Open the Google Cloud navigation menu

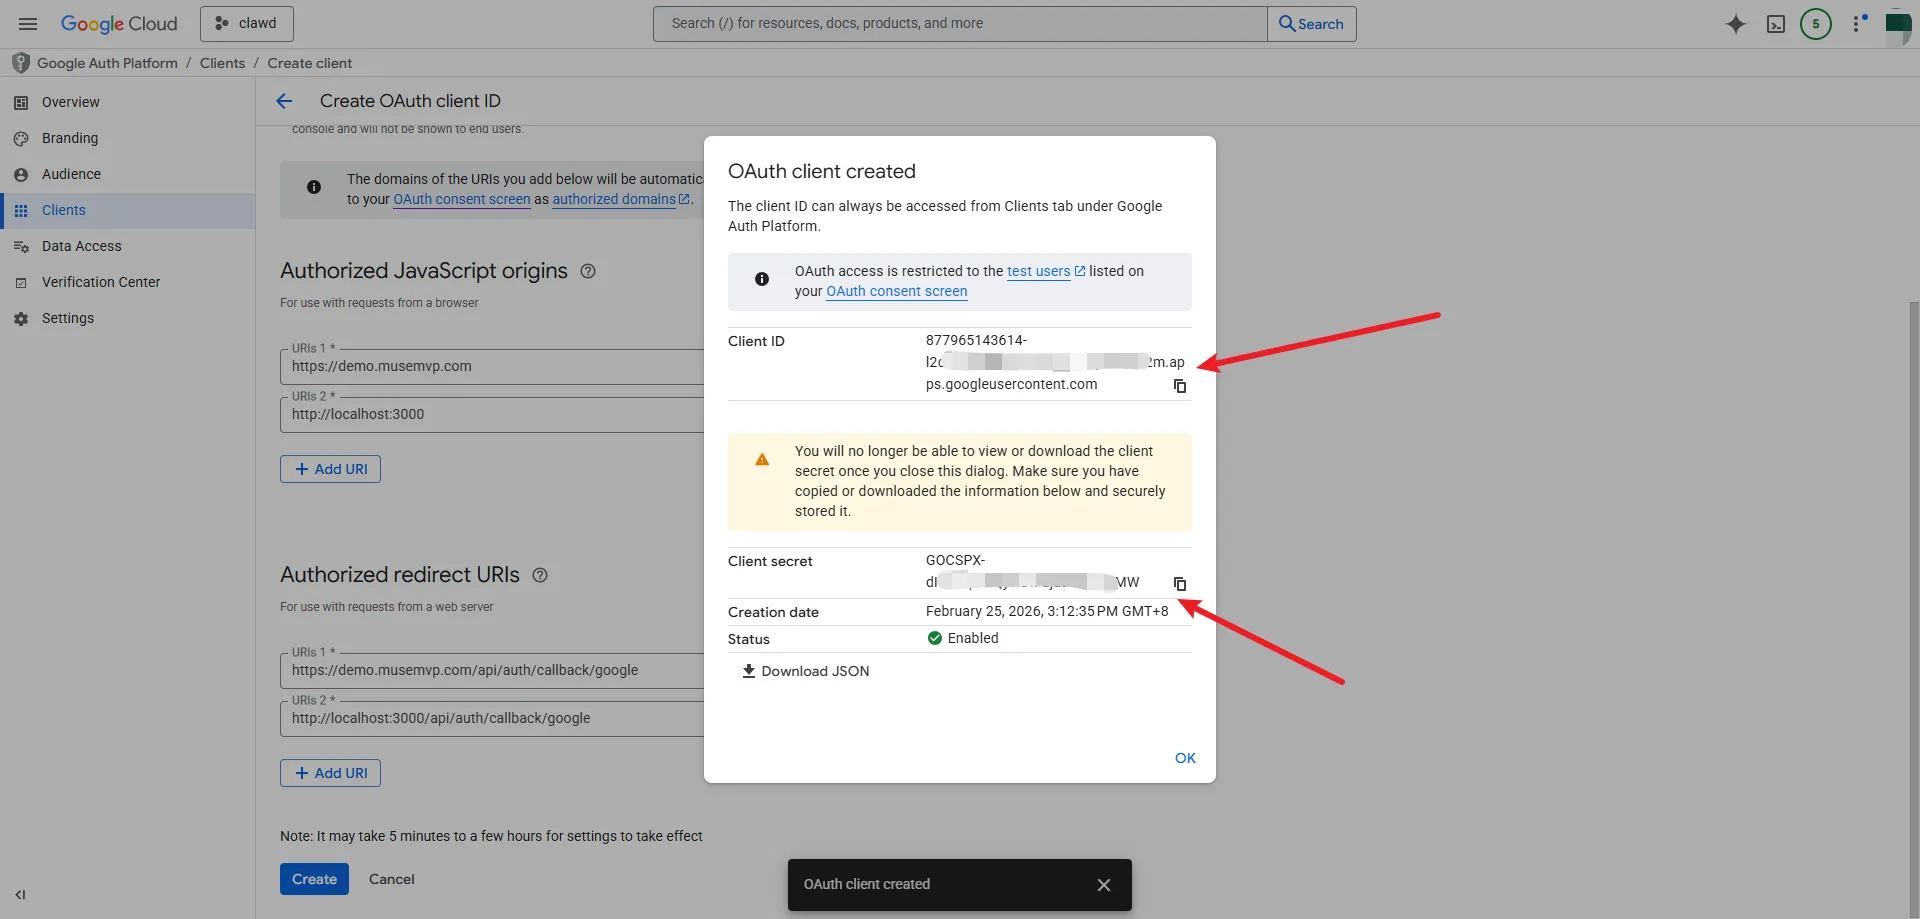pos(27,24)
